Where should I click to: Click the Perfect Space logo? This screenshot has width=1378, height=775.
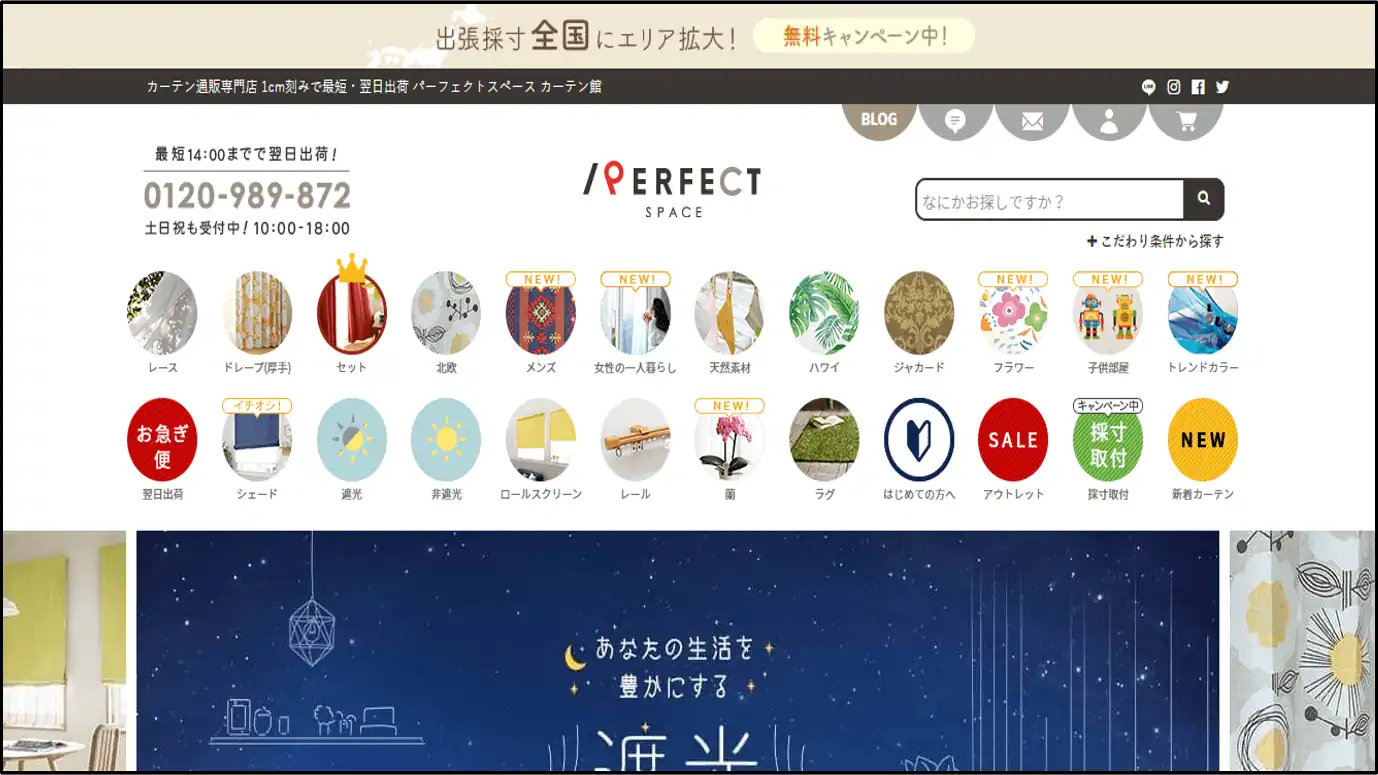click(x=672, y=190)
